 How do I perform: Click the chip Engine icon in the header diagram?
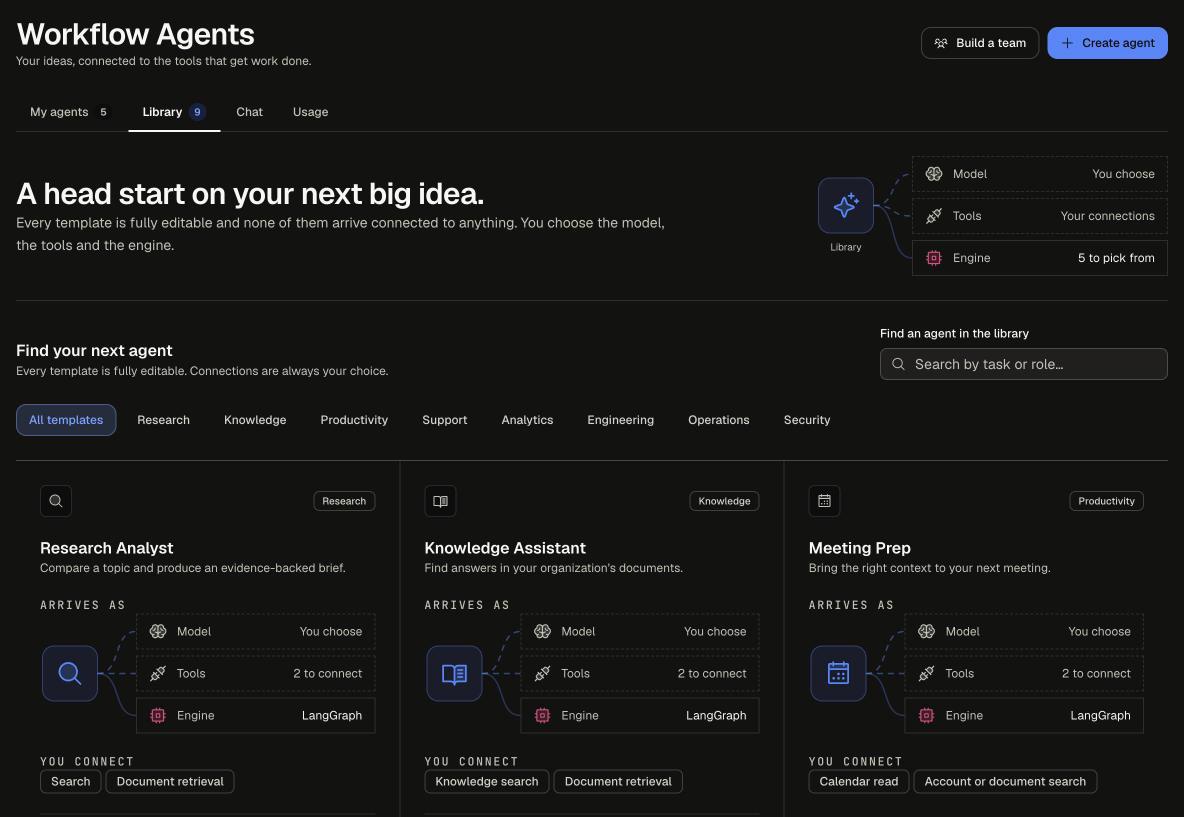click(x=934, y=257)
